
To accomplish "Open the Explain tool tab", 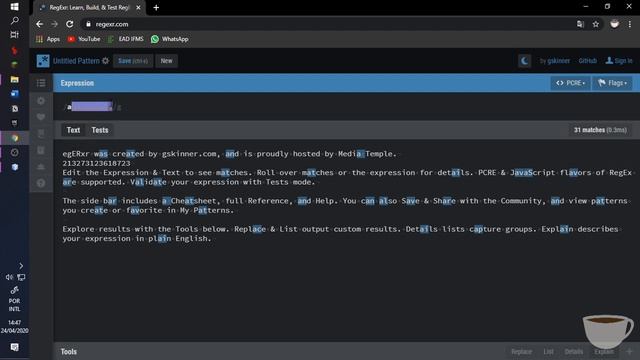I will coord(604,352).
